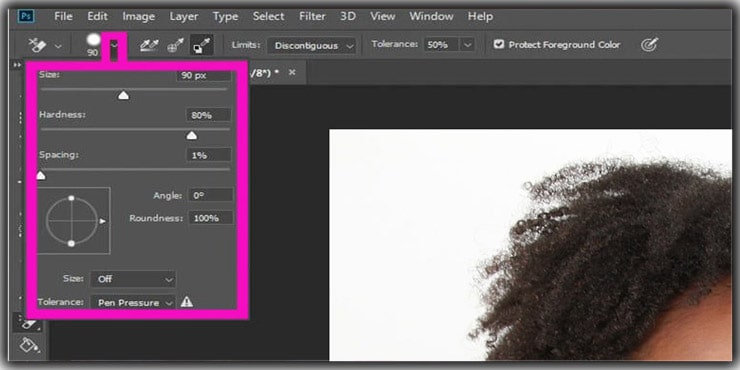Open the Background Eraser tool preset picker
Viewport: 740px width, 370px height.
click(x=38, y=45)
